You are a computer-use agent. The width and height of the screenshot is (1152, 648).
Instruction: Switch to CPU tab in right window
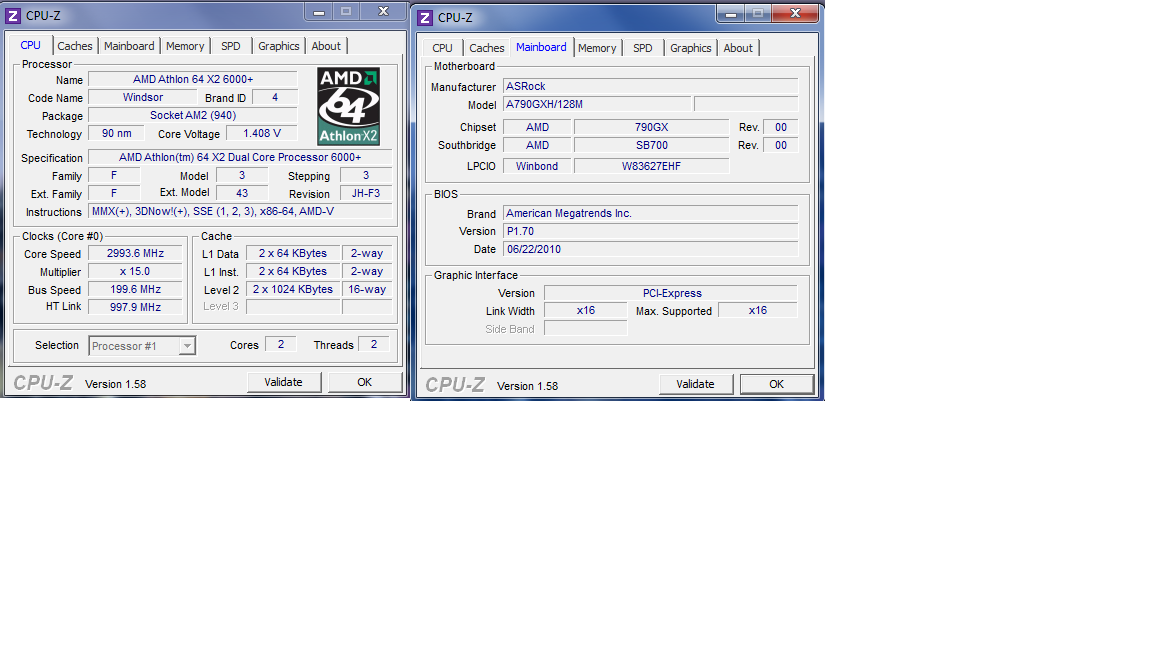click(442, 48)
